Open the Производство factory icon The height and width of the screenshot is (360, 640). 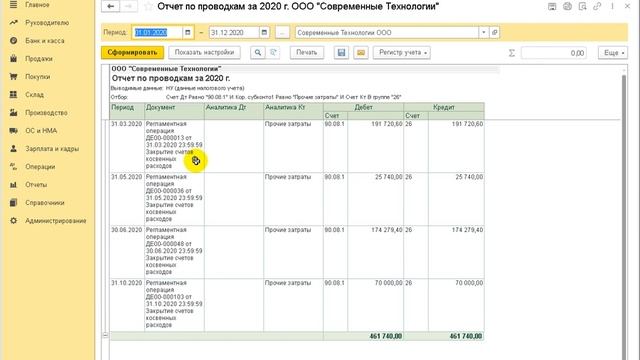(x=13, y=113)
